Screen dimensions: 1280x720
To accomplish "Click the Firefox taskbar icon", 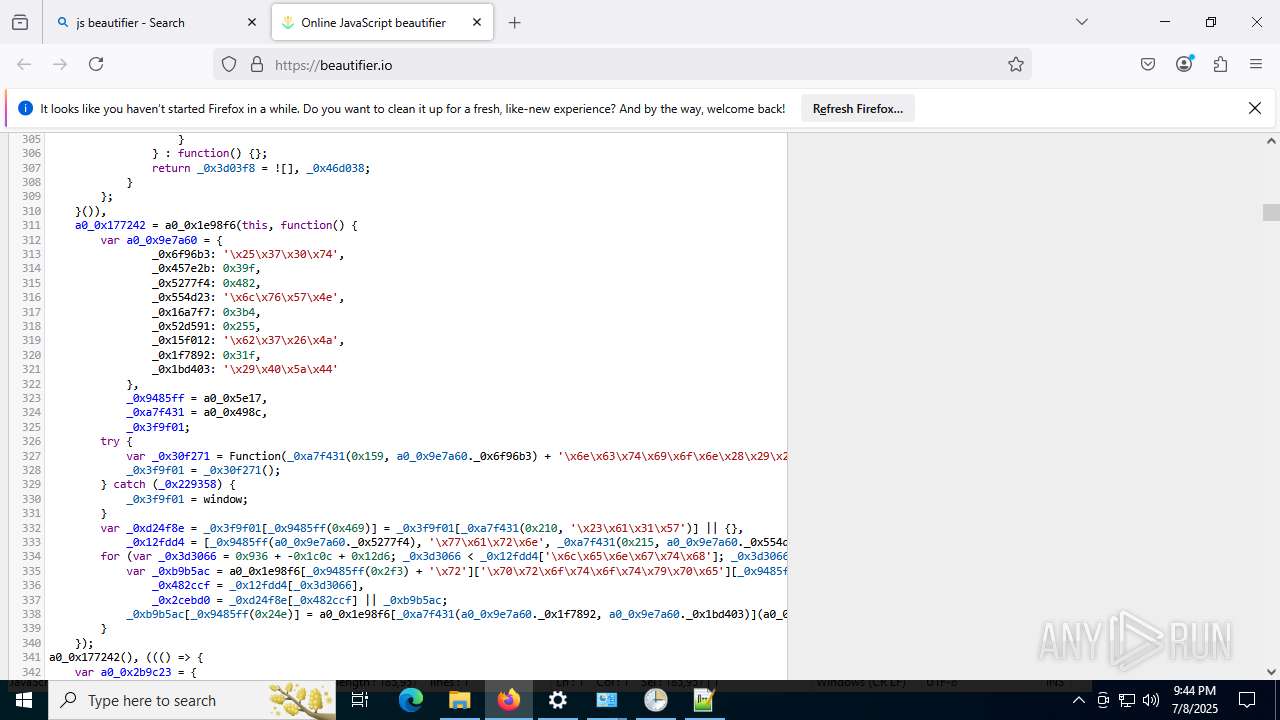I will [x=508, y=700].
